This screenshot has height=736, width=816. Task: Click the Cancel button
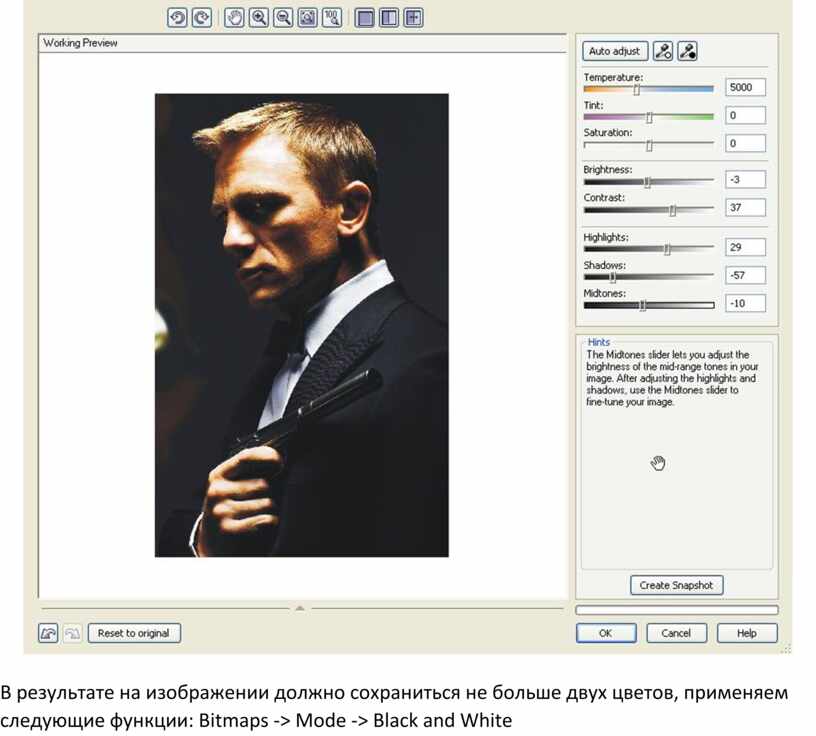[677, 633]
